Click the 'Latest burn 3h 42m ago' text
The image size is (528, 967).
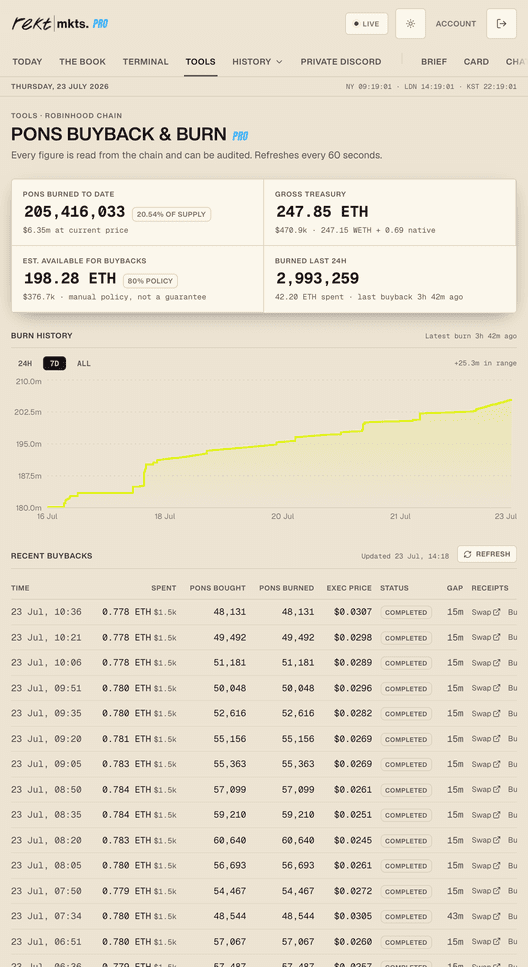[471, 336]
